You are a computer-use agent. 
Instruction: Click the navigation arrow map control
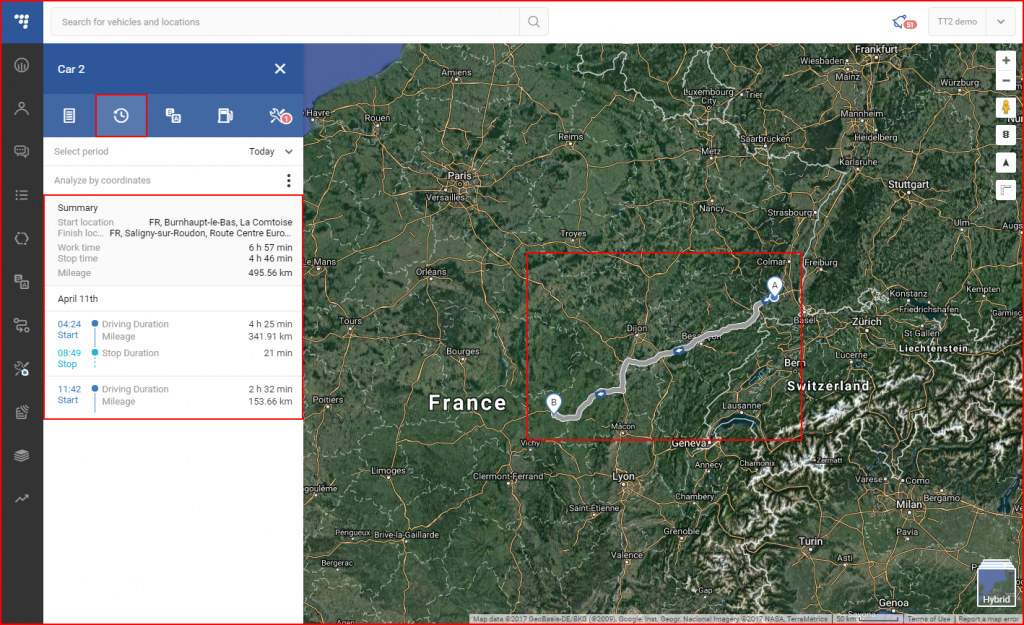[x=1006, y=162]
